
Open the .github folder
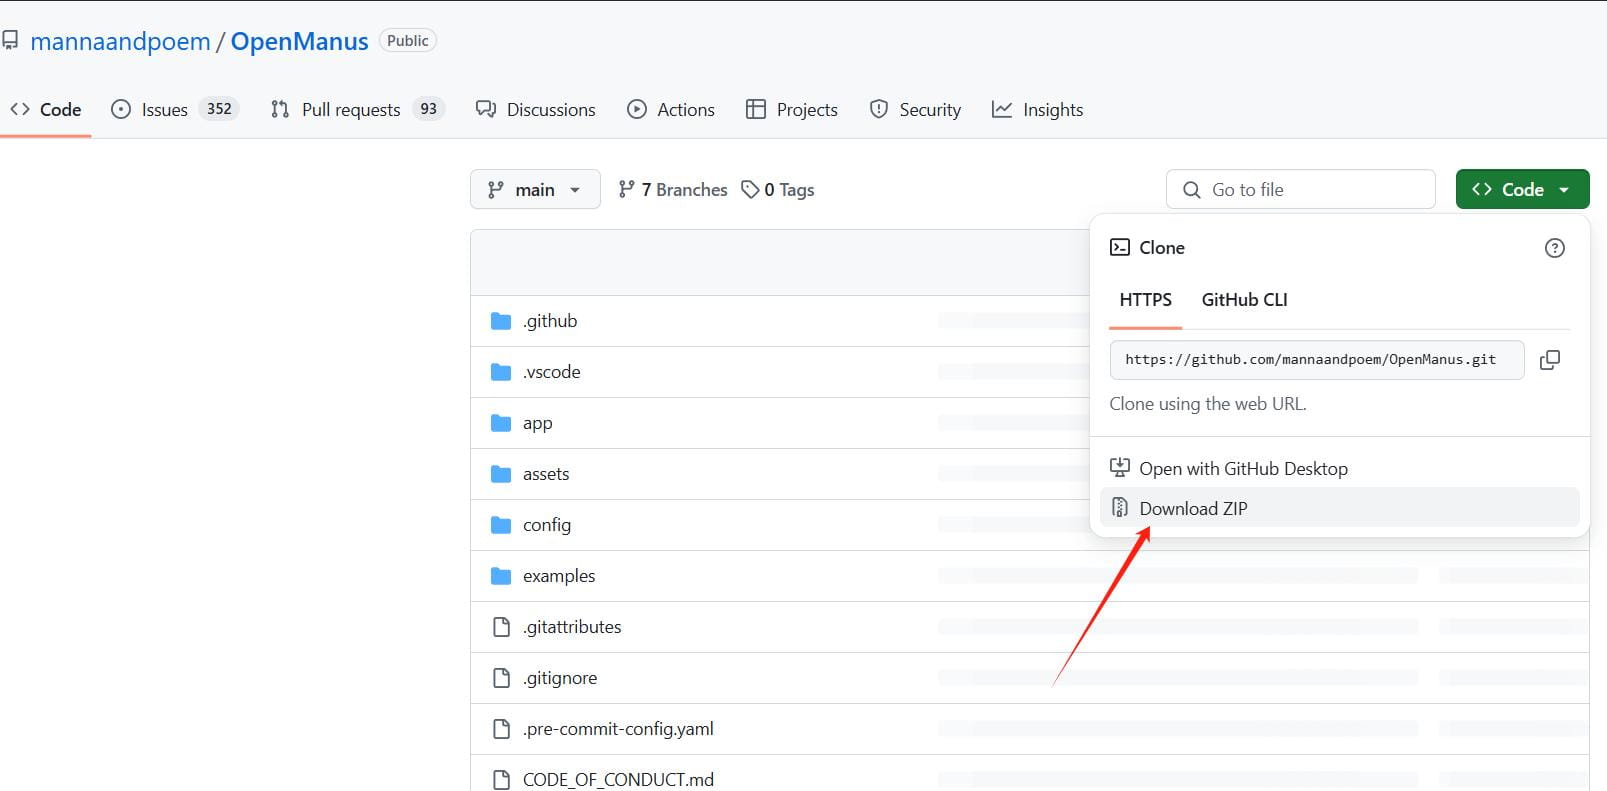click(550, 321)
